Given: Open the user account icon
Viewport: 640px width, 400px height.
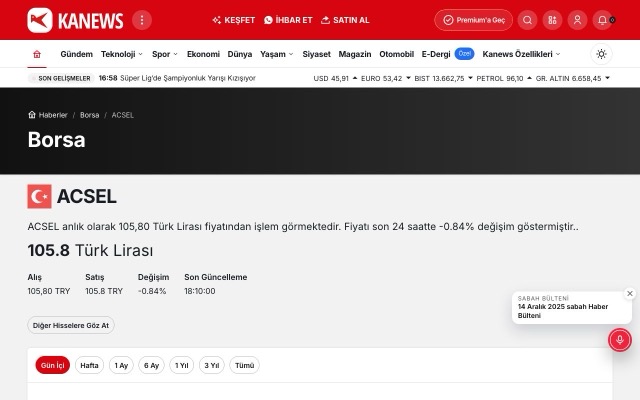Looking at the screenshot, I should (577, 20).
